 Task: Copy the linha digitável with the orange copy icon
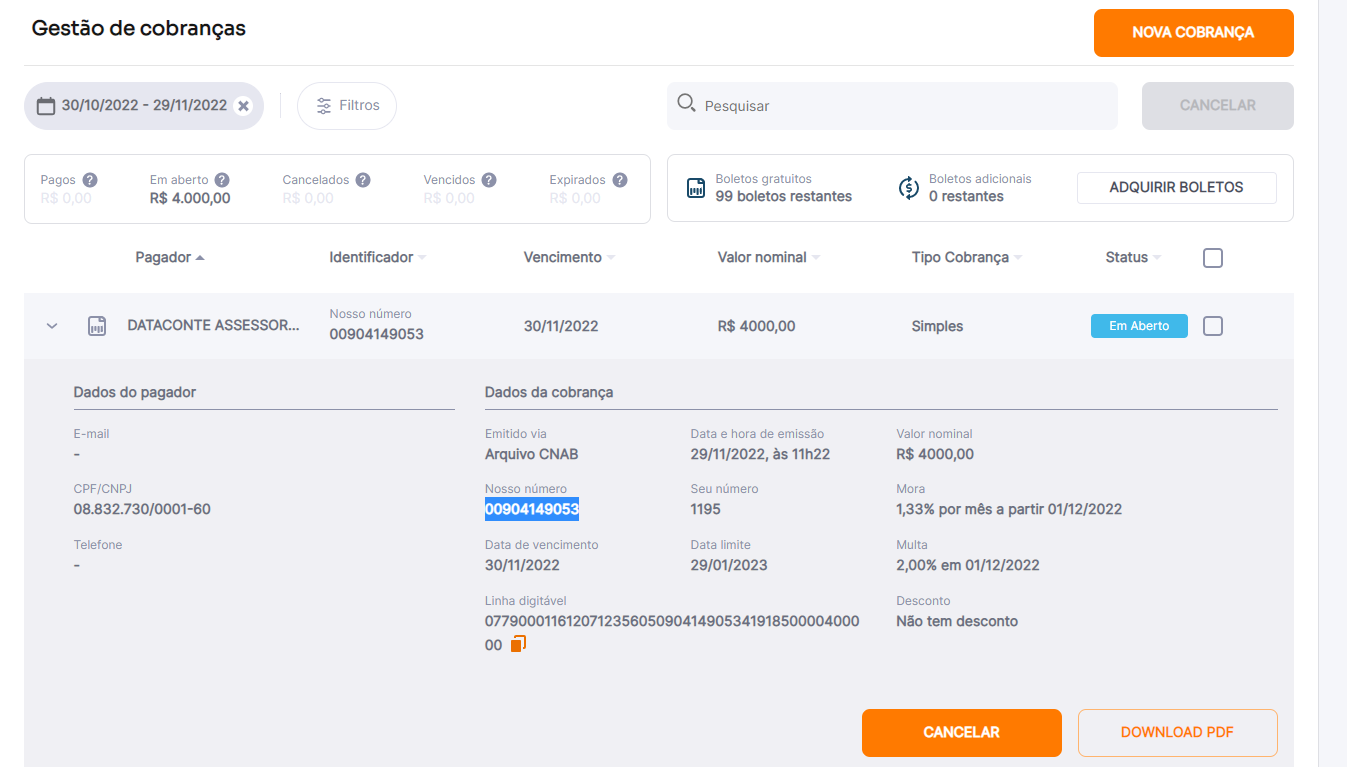click(x=518, y=644)
